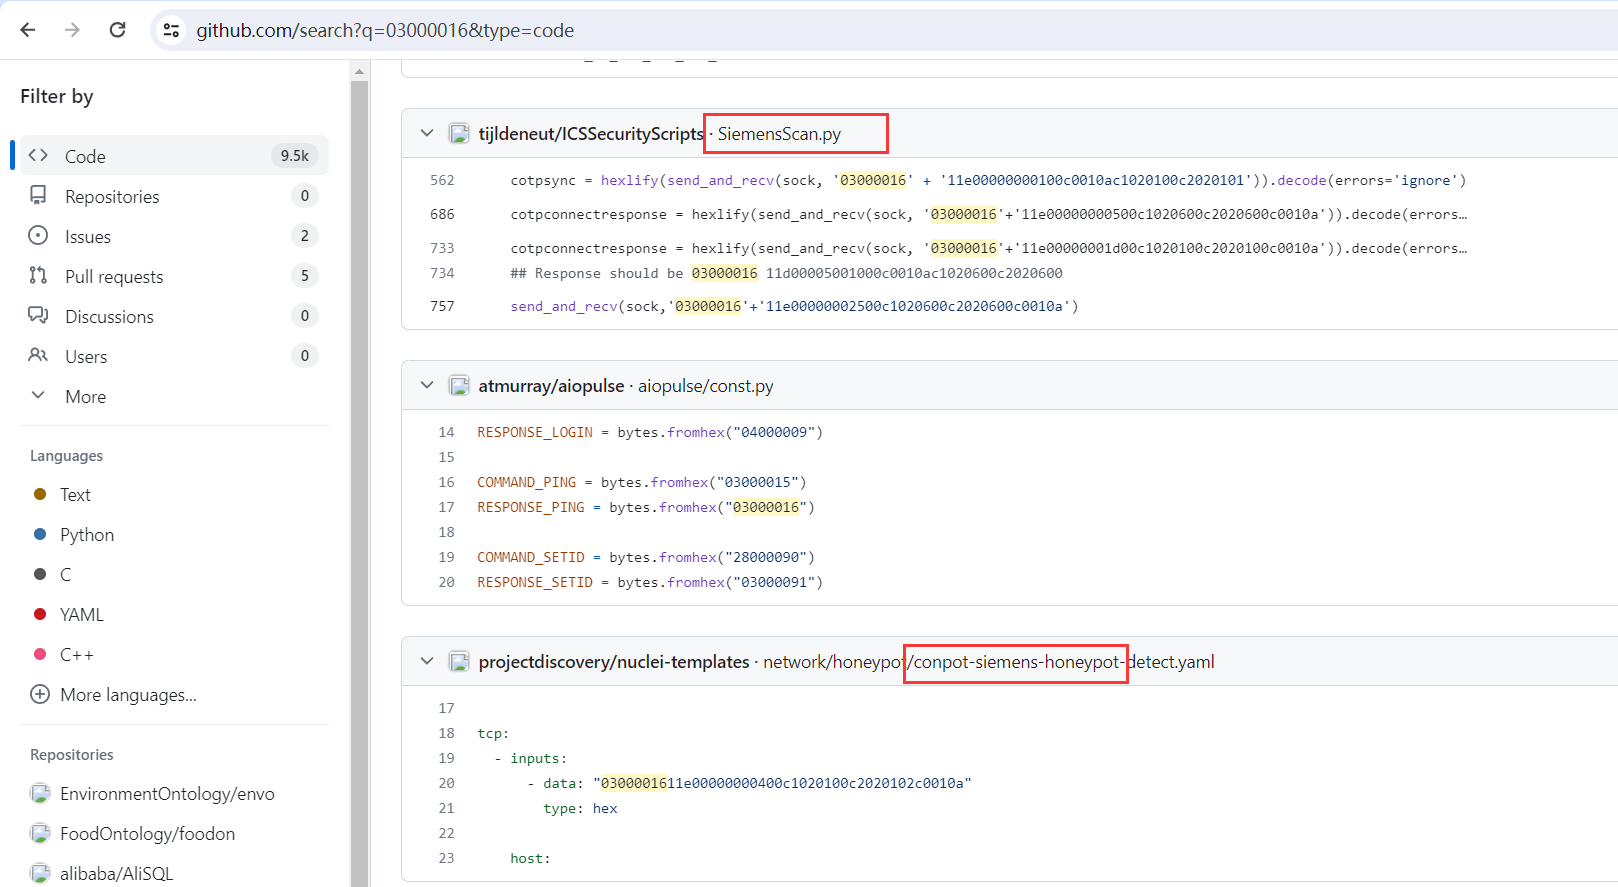Click projectdiscovery repository avatar icon

click(x=459, y=661)
